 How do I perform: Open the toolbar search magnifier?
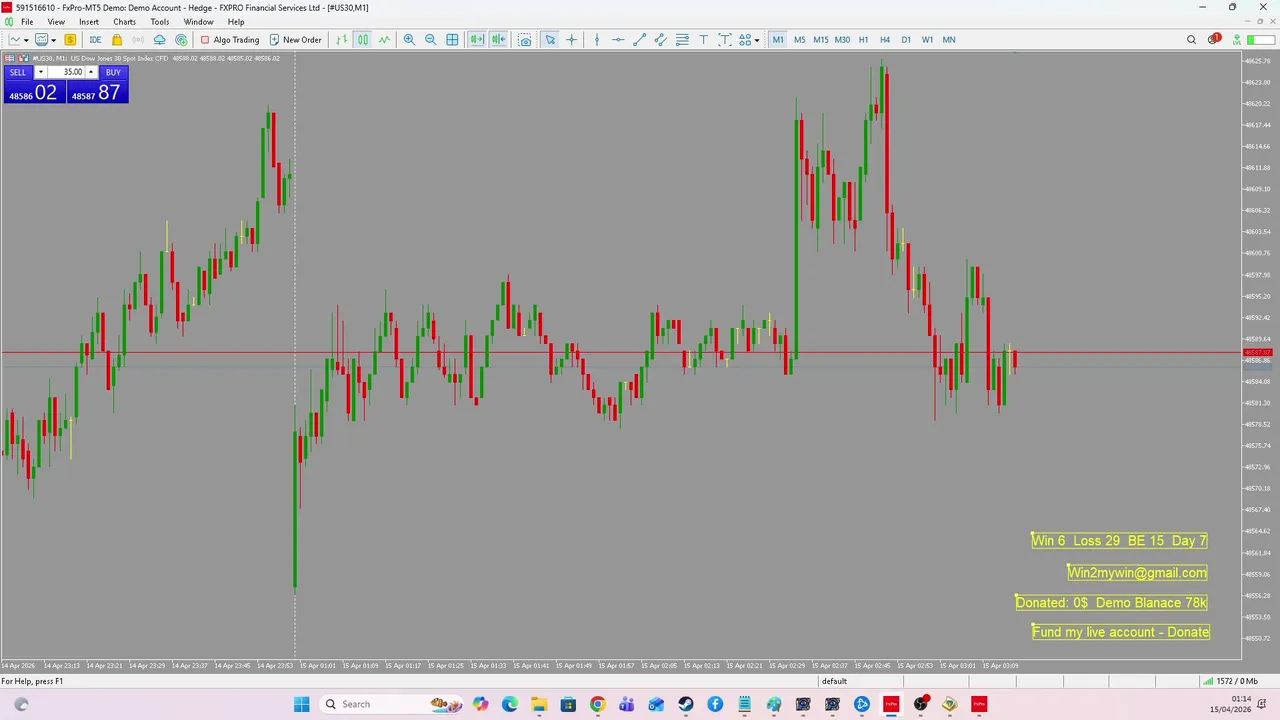[x=1192, y=40]
